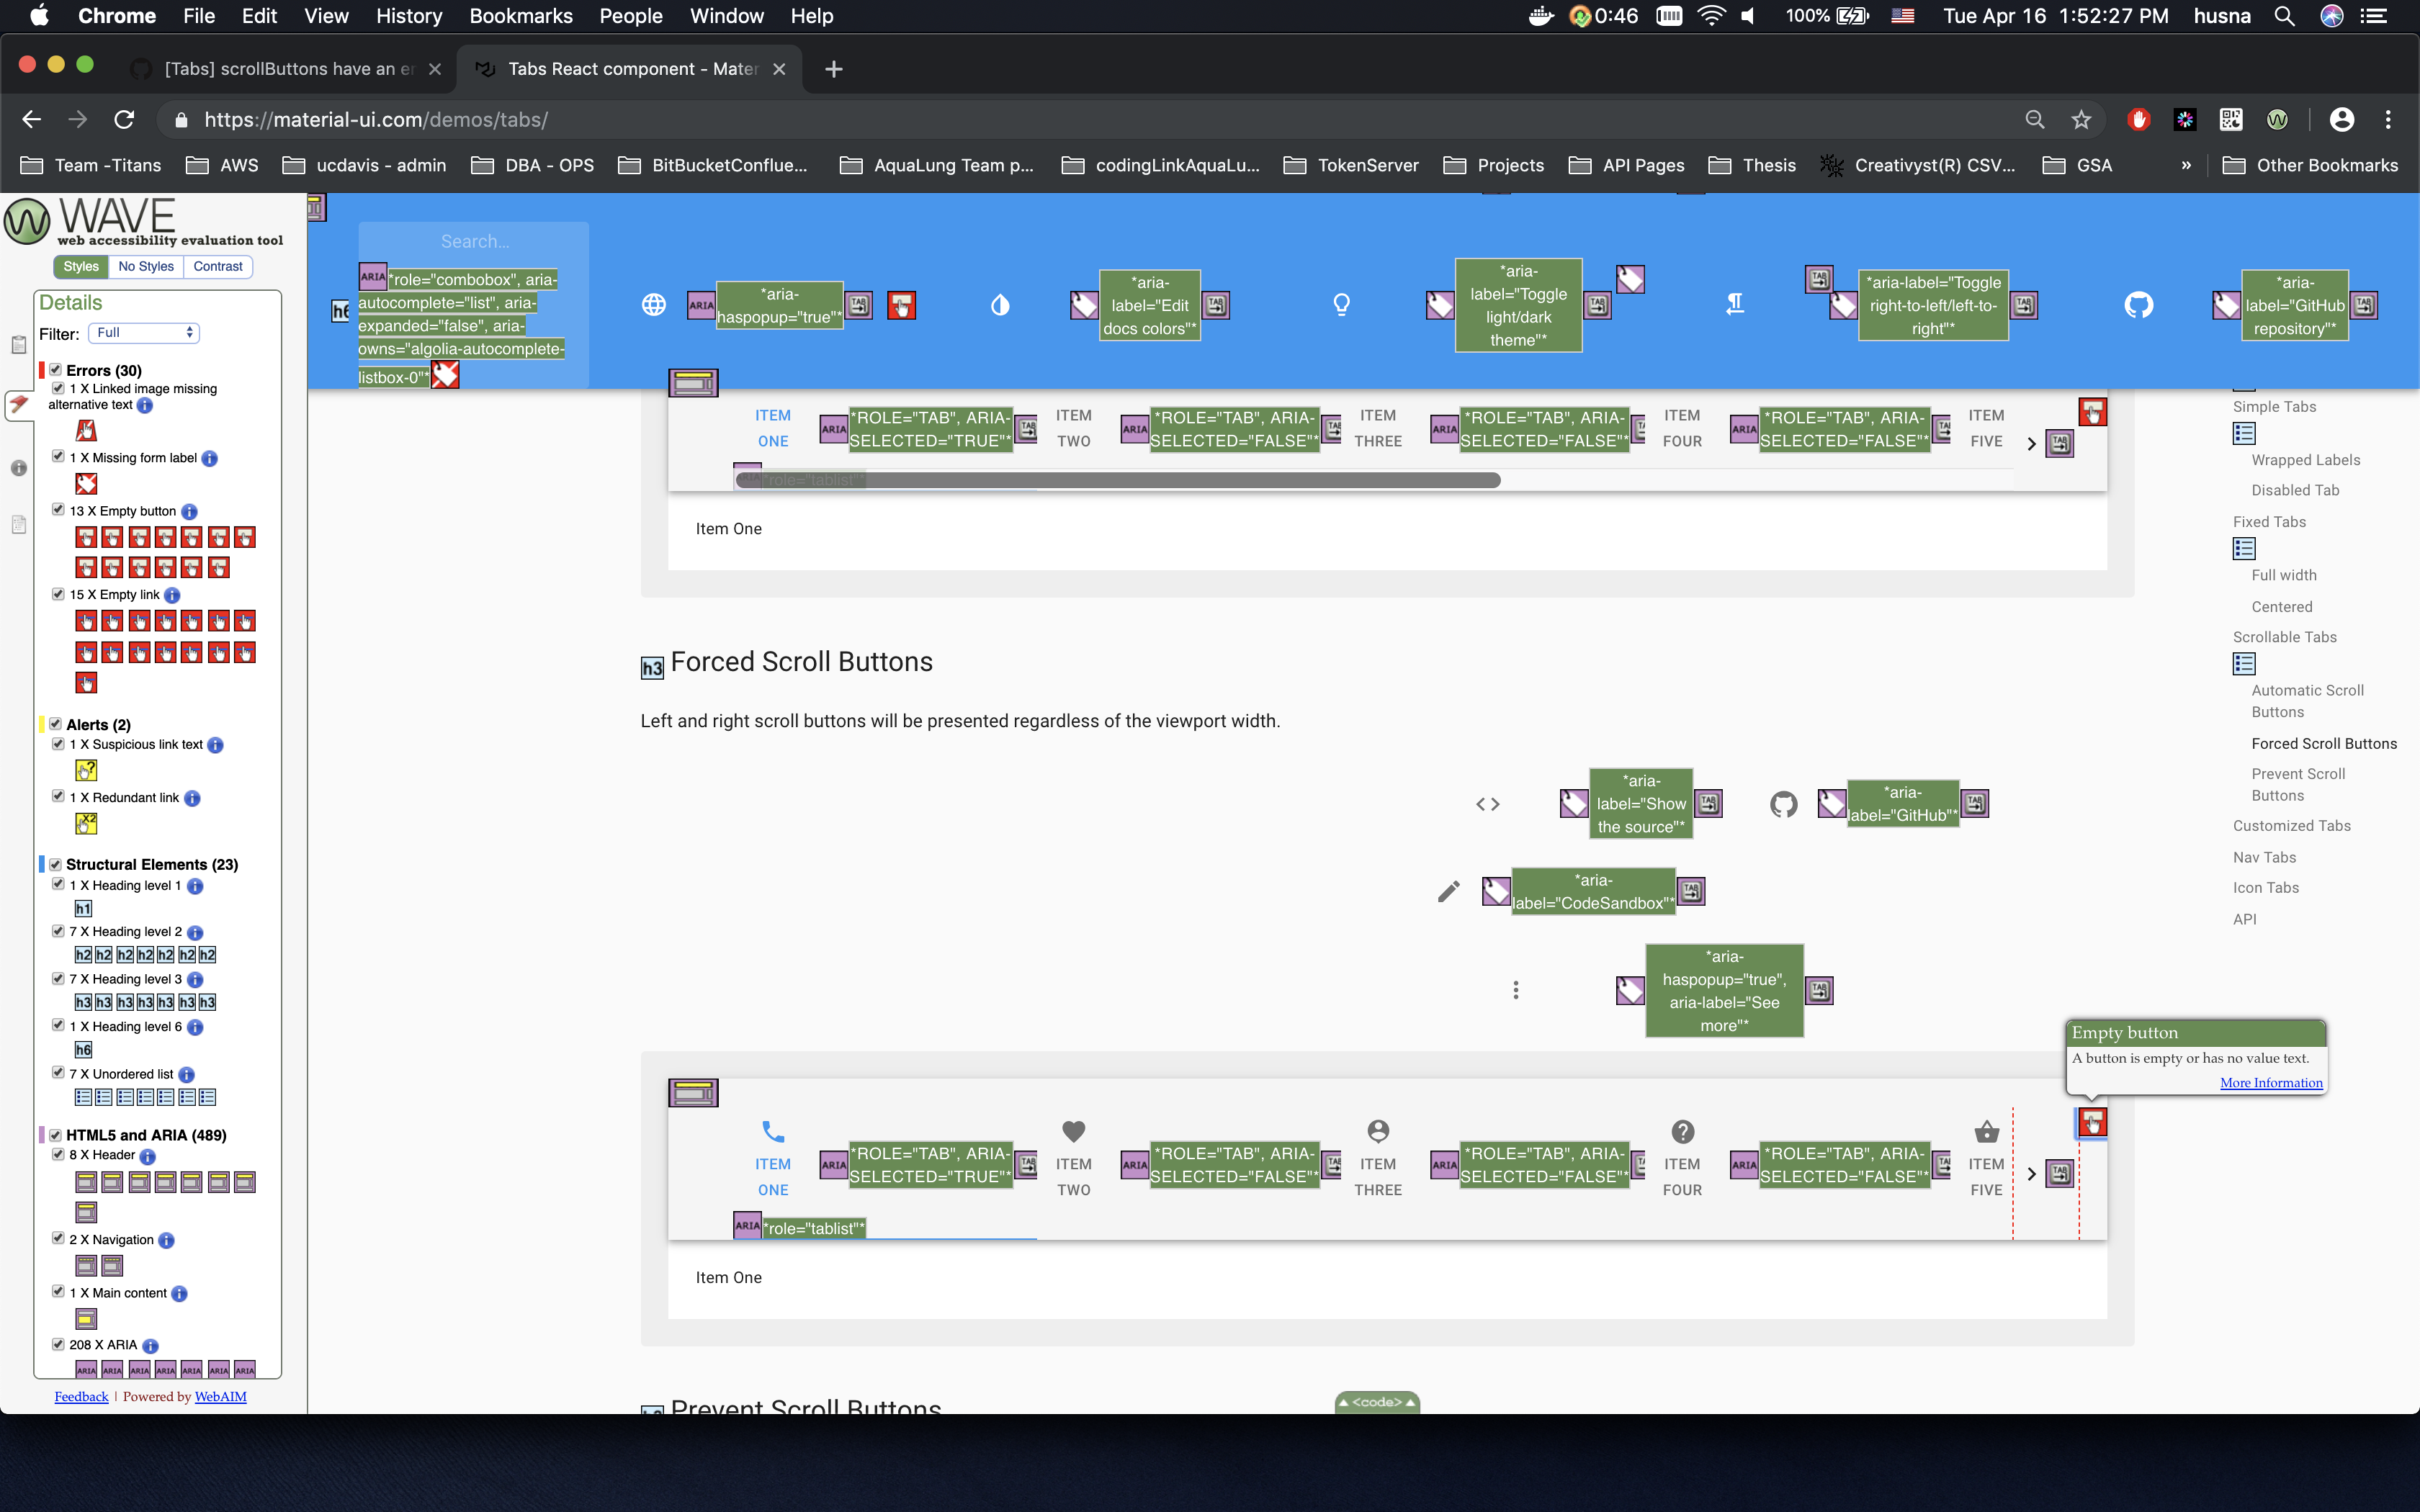Open the CodeSandbox pencil icon

click(x=1448, y=890)
